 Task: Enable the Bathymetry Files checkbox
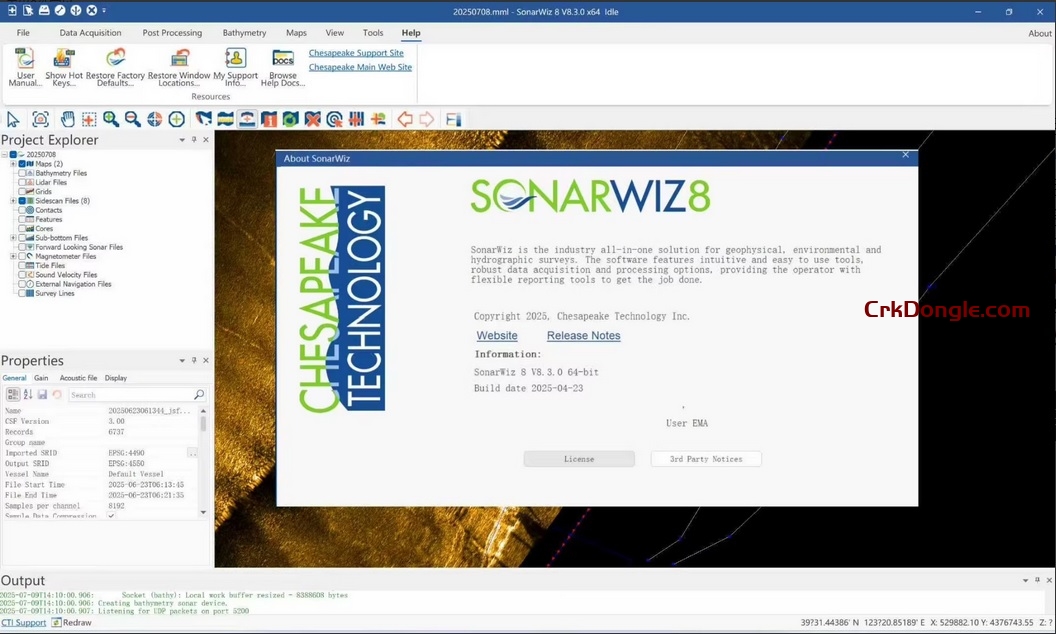(21, 173)
